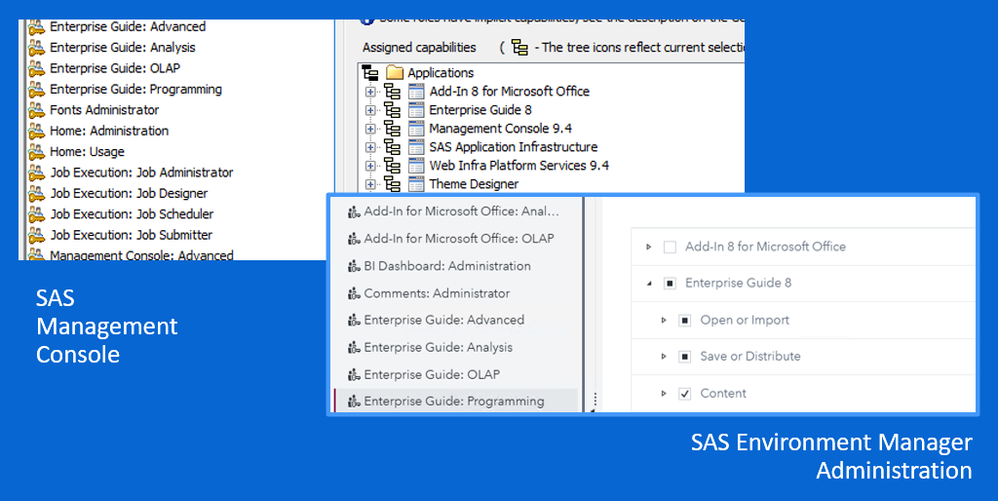The width and height of the screenshot is (998, 501).
Task: Click role icon beside BI Dashboard: Administration
Action: click(x=355, y=266)
